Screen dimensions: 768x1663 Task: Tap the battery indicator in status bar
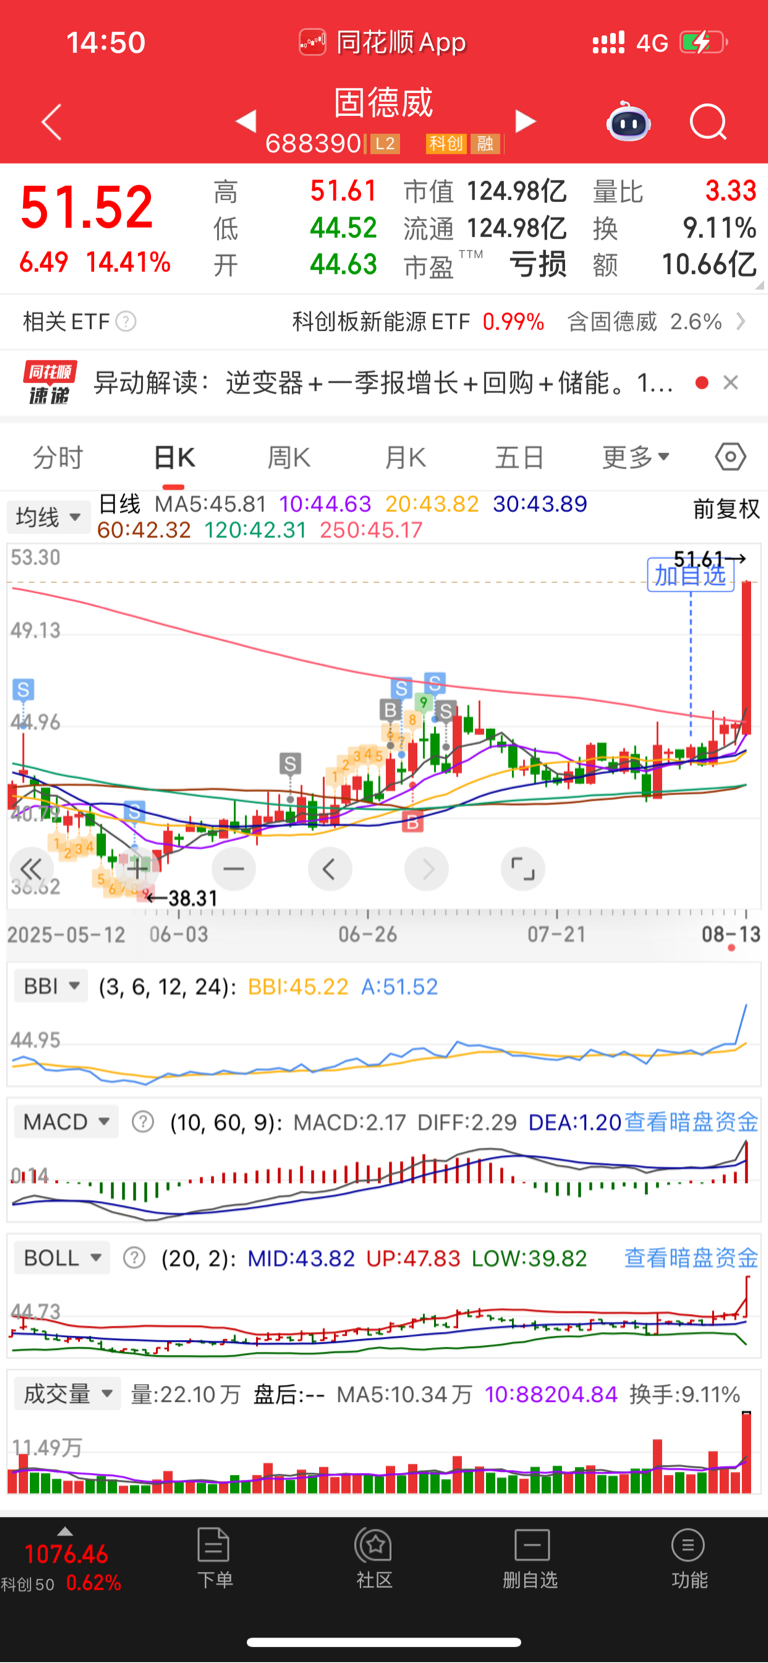(704, 43)
